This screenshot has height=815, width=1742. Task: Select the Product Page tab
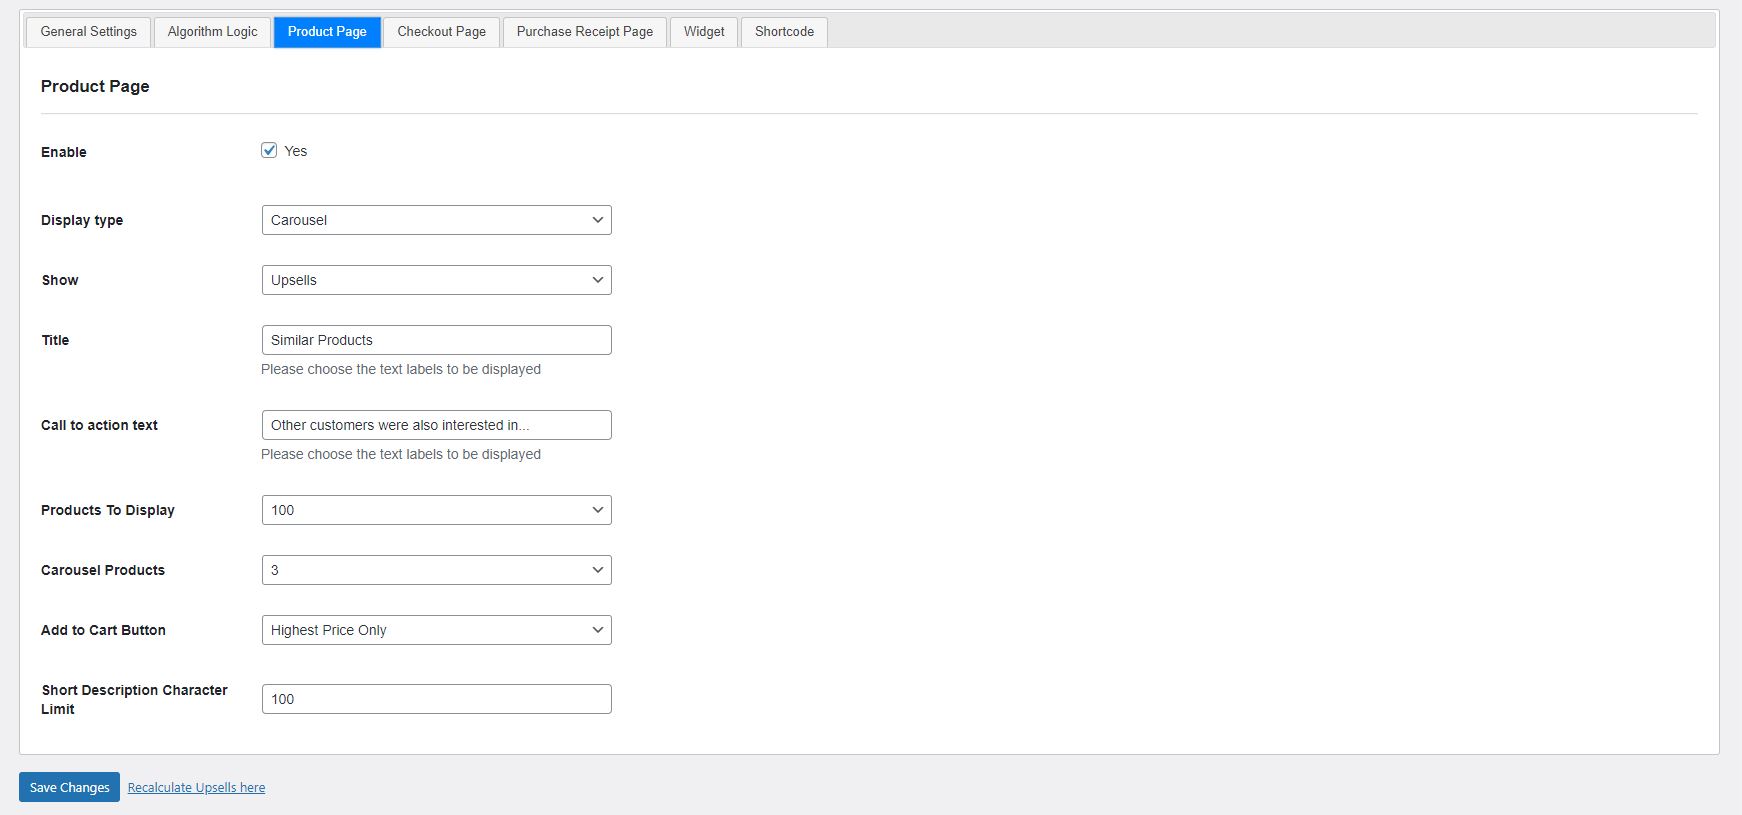point(327,32)
